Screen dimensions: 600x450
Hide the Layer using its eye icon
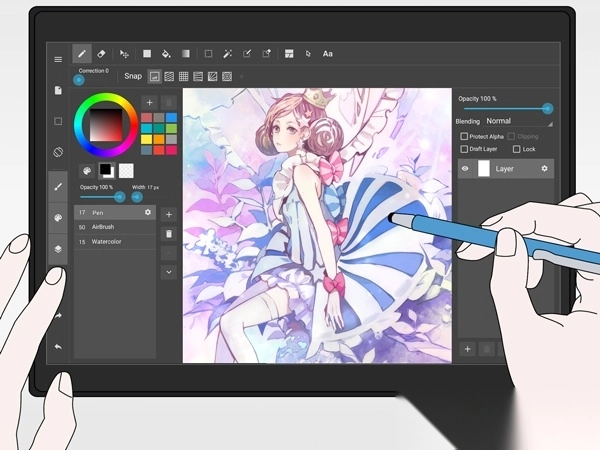click(x=465, y=169)
